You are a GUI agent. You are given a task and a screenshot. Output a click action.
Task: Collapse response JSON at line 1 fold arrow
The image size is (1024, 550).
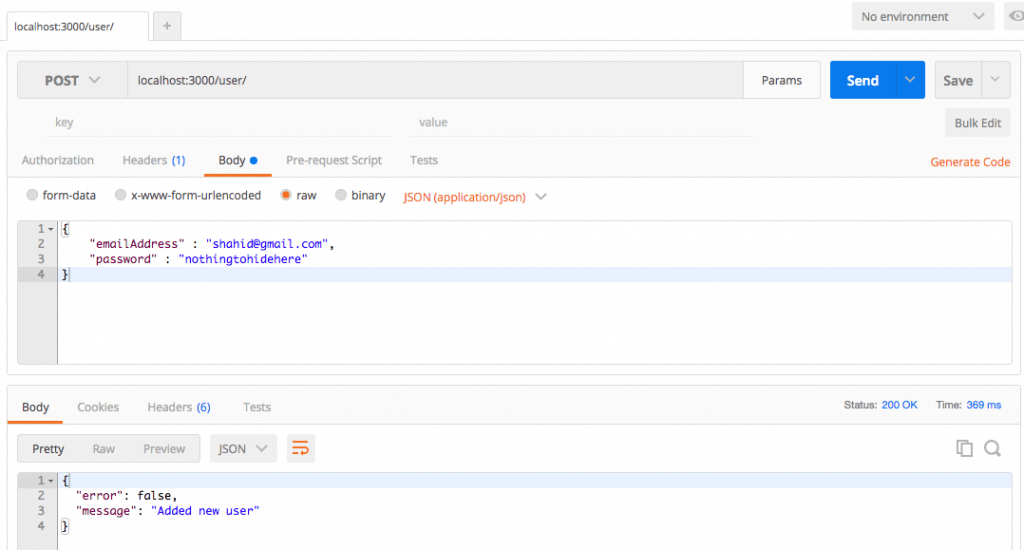point(51,481)
